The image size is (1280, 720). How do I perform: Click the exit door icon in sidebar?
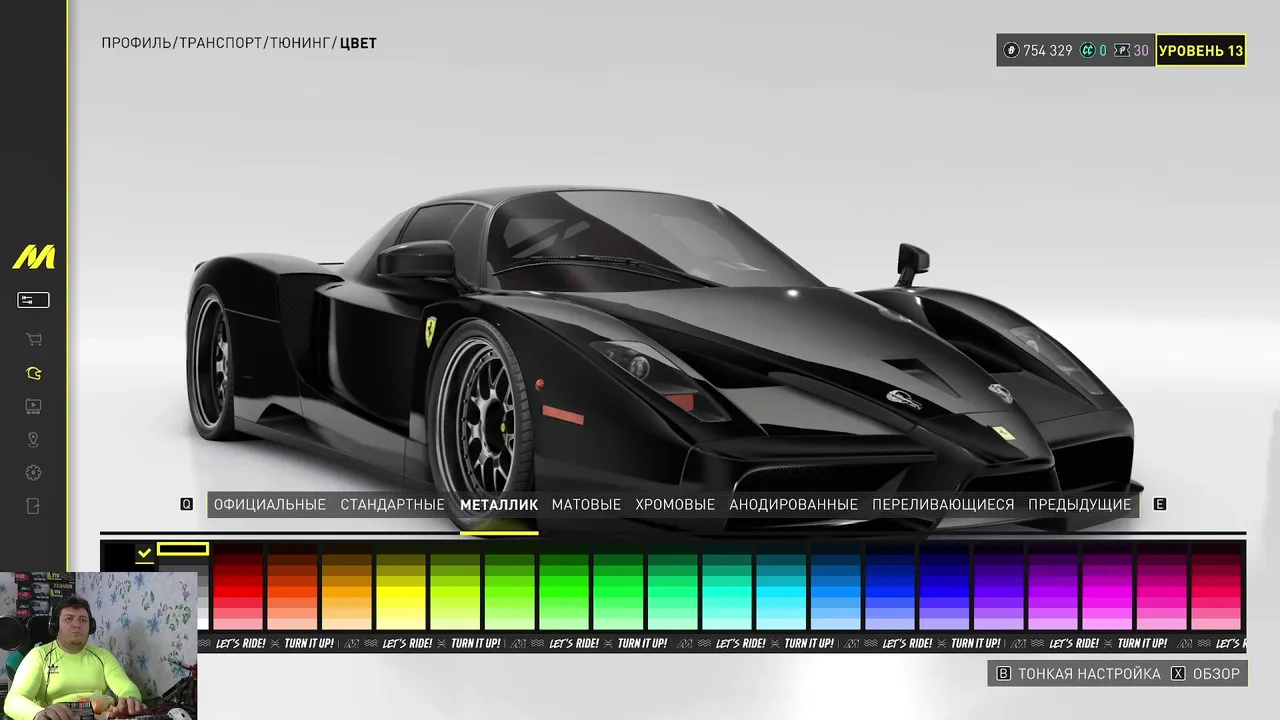[x=33, y=506]
